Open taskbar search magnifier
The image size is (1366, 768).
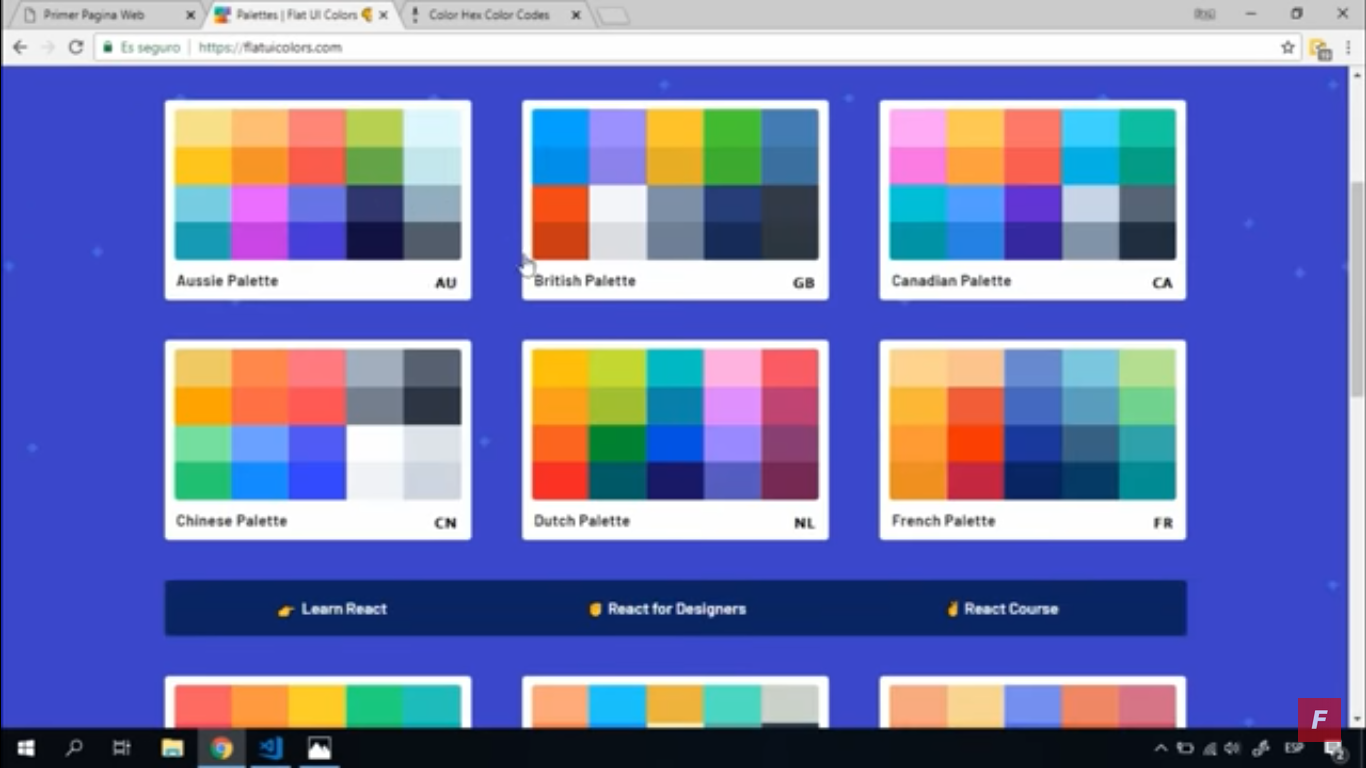tap(74, 748)
